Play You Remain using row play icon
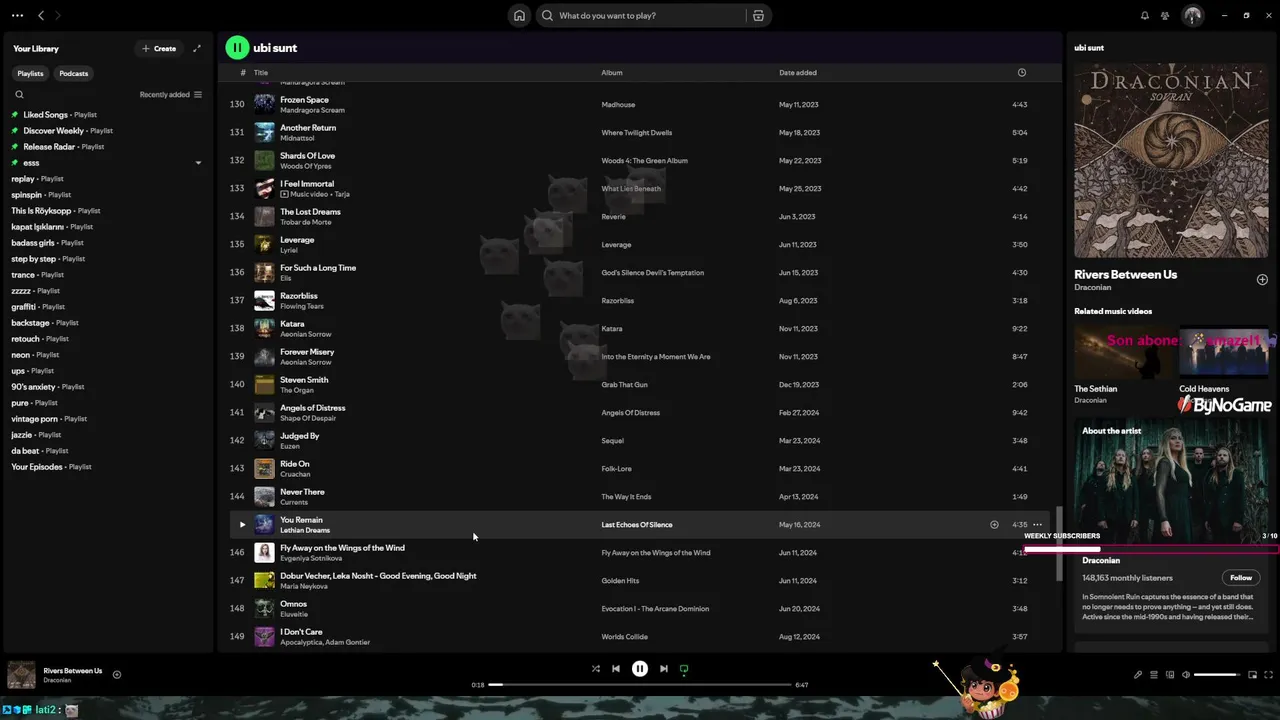This screenshot has height=720, width=1280. coord(241,524)
